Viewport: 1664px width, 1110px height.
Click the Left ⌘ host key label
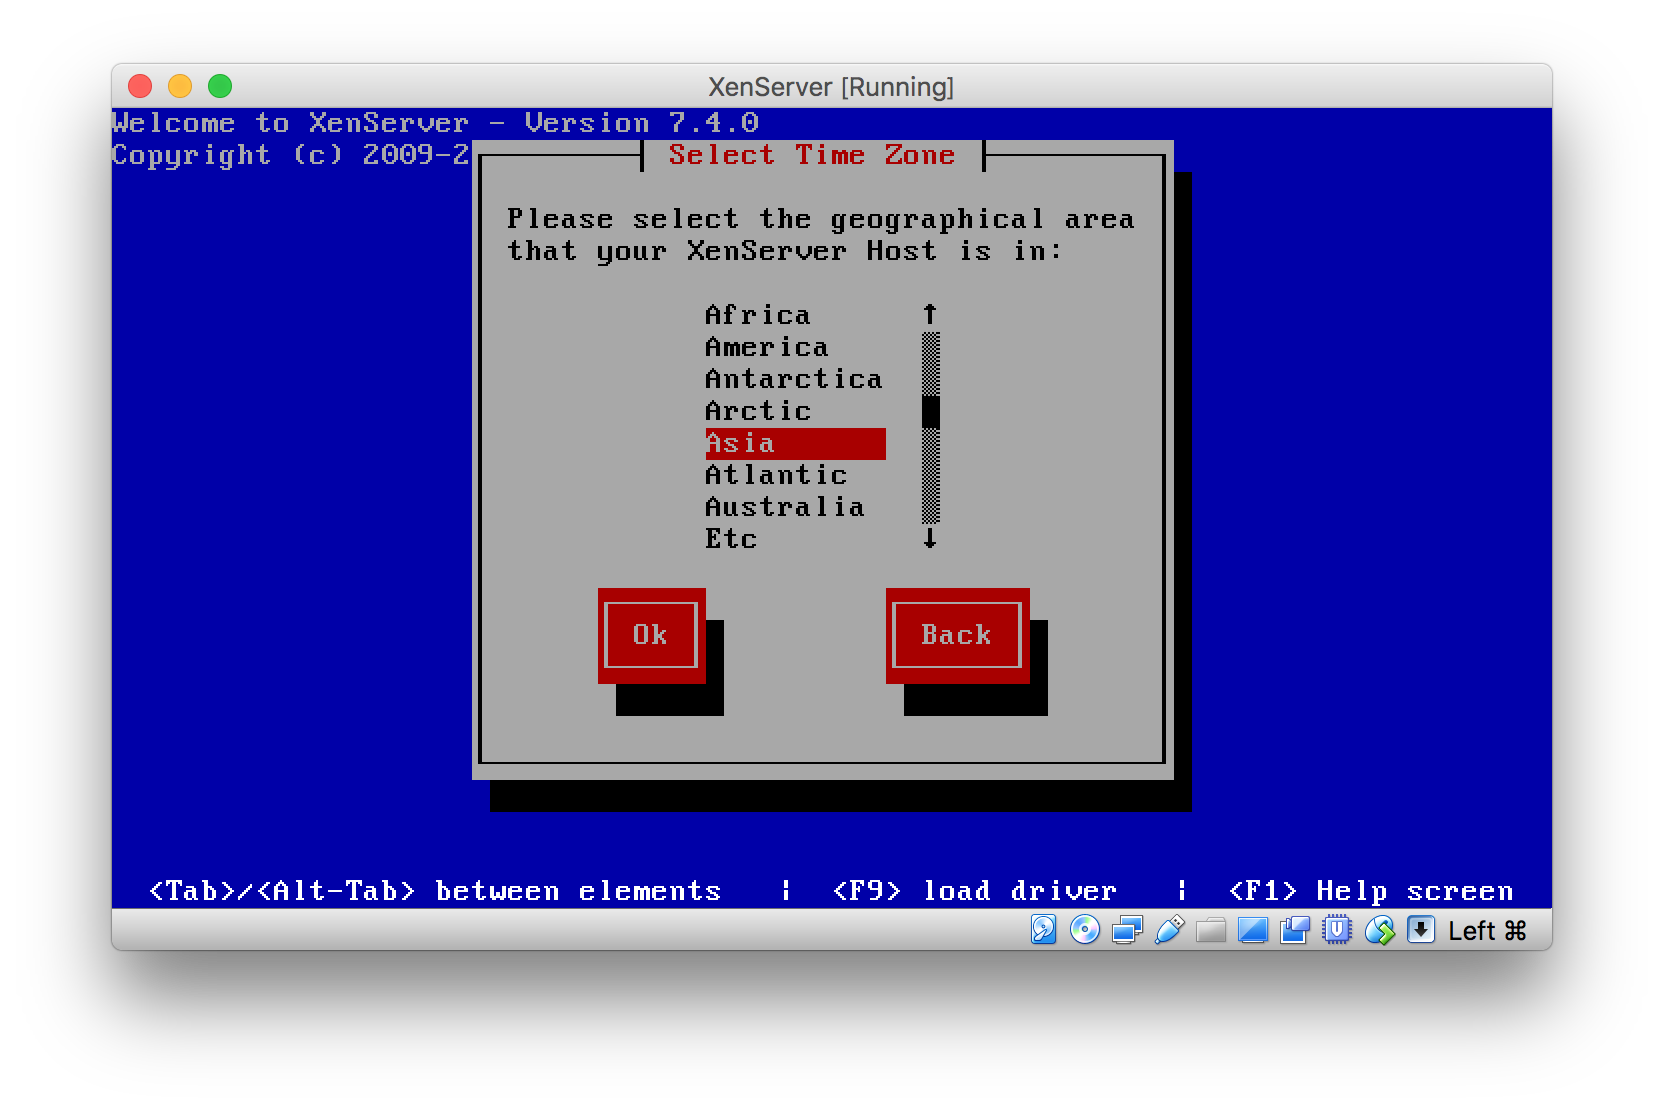[1487, 931]
